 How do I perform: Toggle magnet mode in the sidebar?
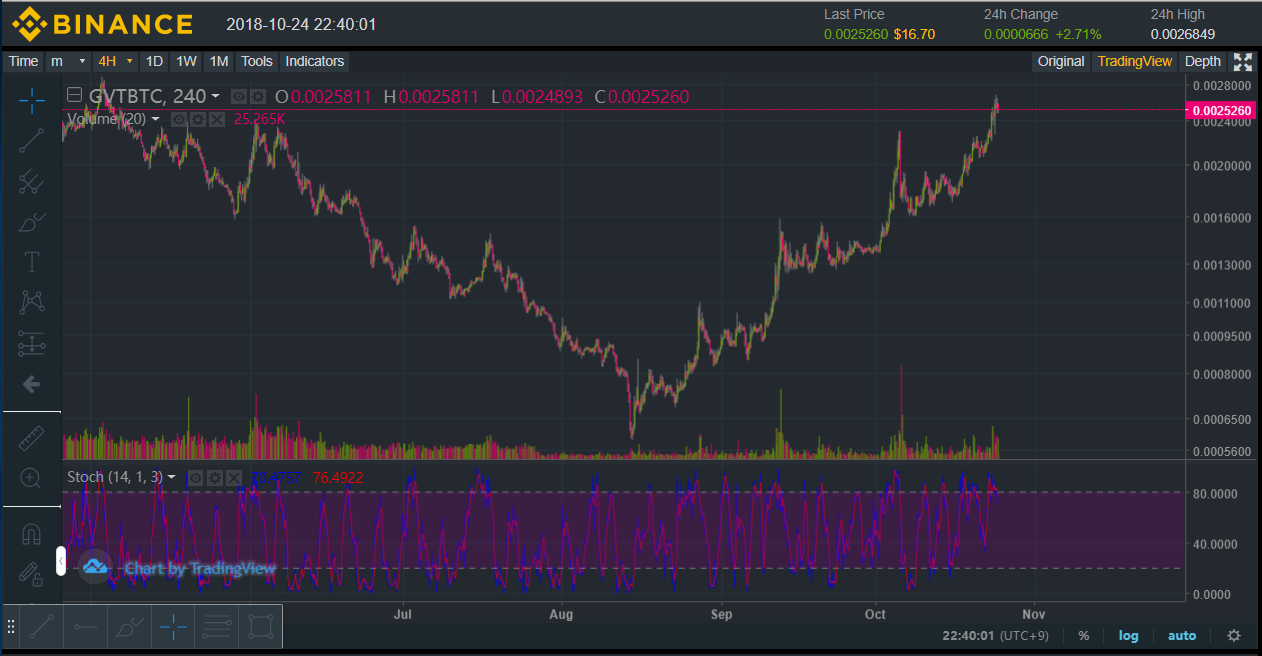tap(32, 534)
